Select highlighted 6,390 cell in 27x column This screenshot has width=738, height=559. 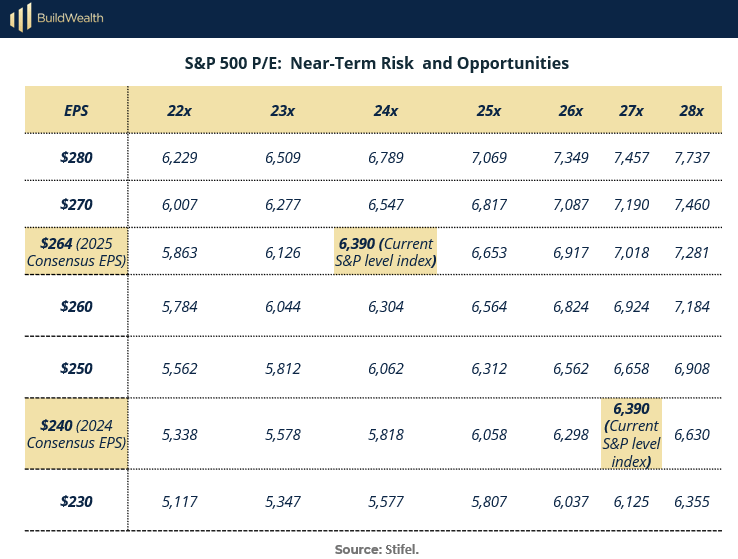[x=631, y=434]
